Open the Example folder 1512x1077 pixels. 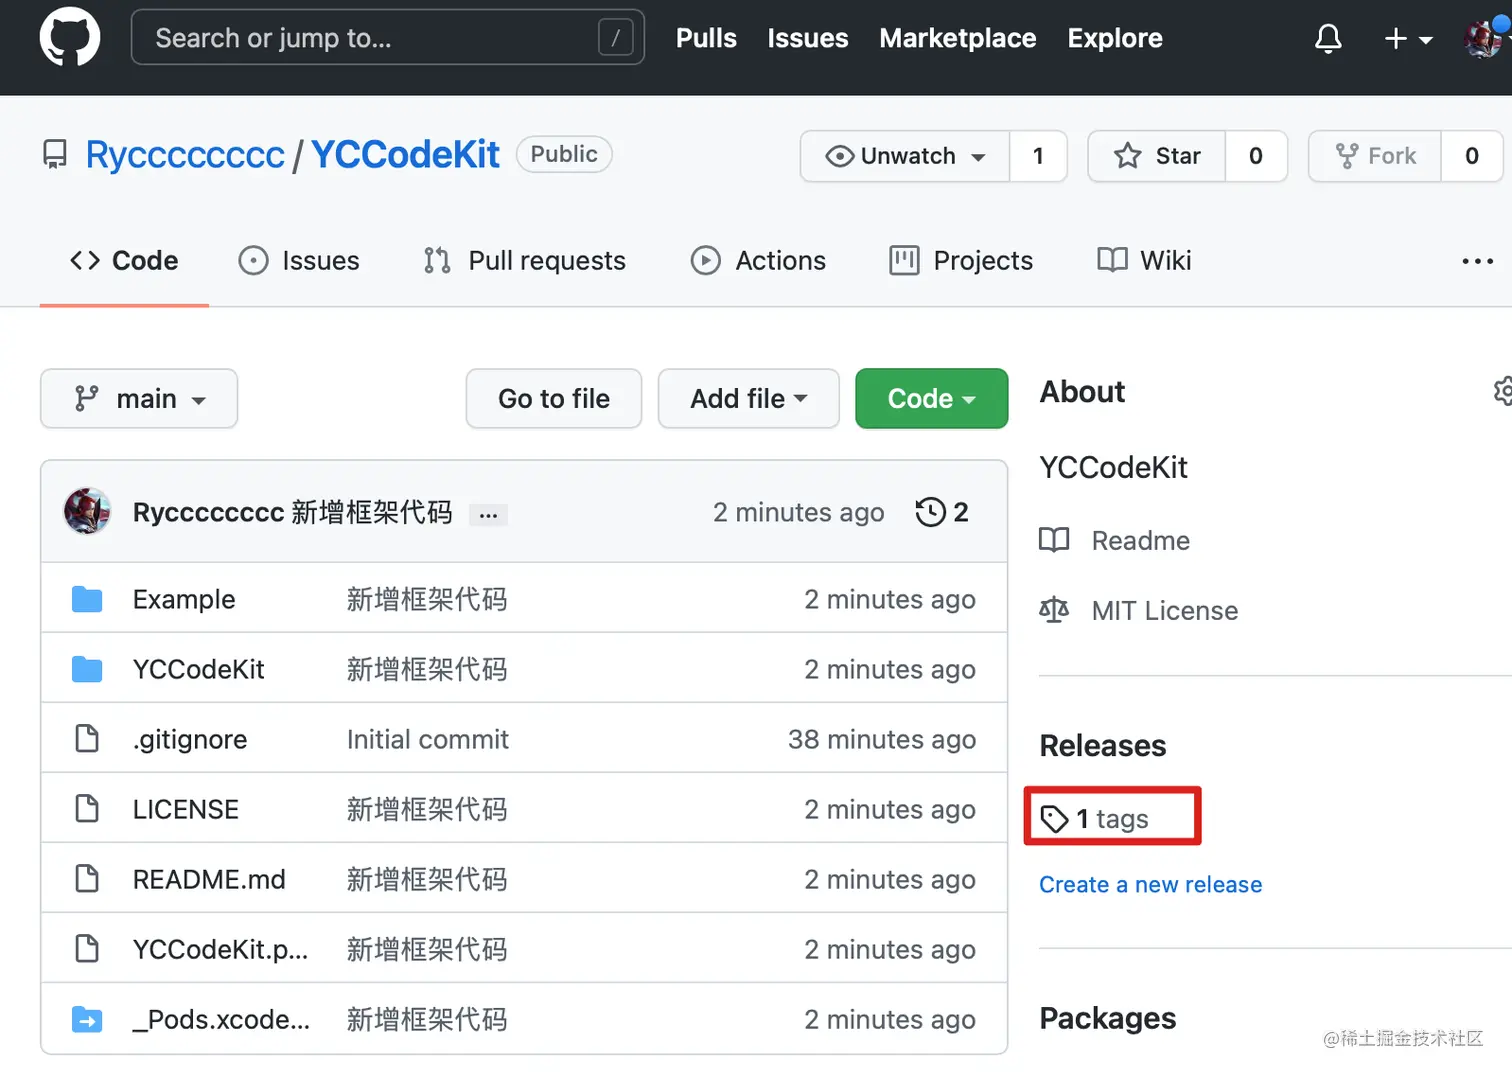pos(184,599)
